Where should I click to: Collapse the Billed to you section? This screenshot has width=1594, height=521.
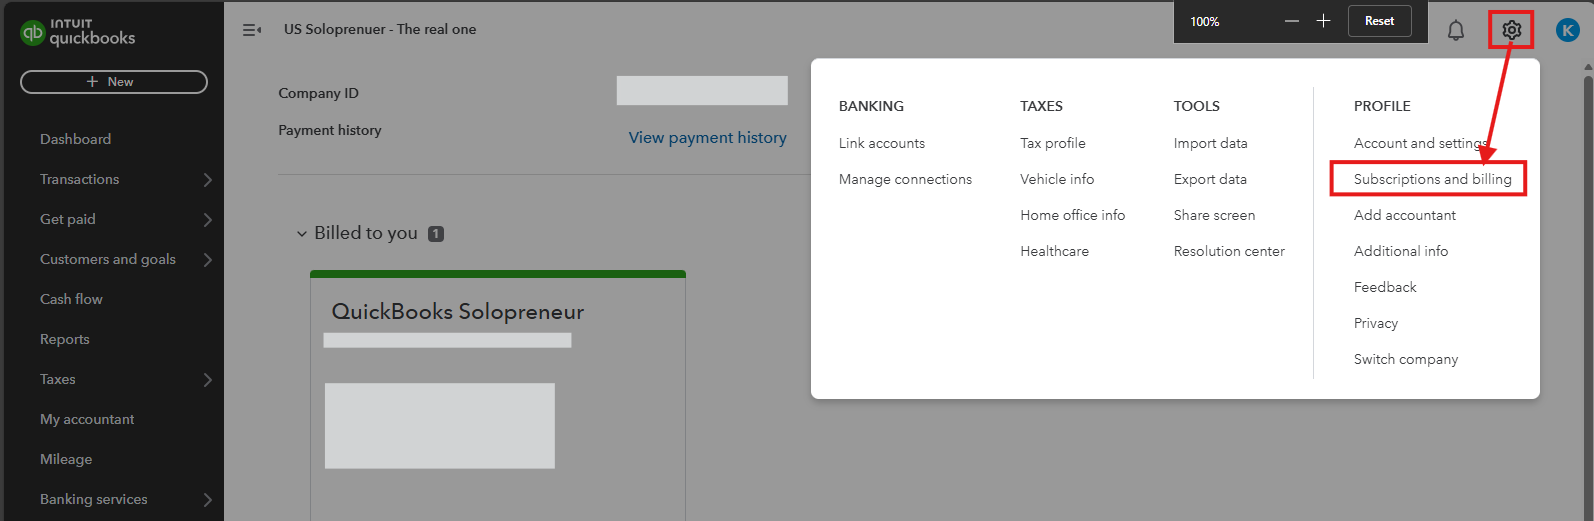tap(302, 234)
